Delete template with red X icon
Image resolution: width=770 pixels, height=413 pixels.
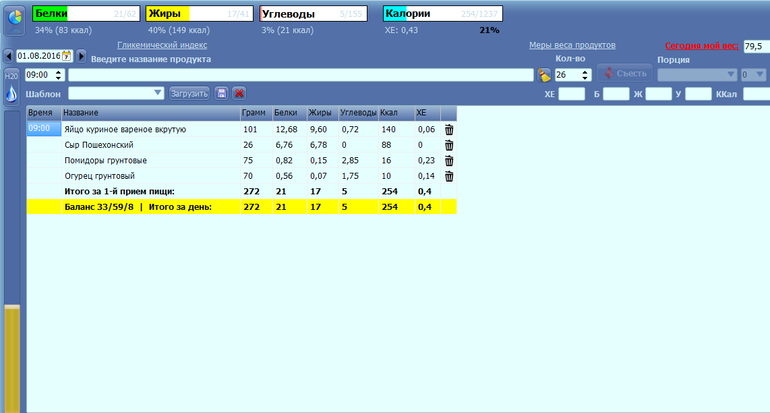coord(239,93)
